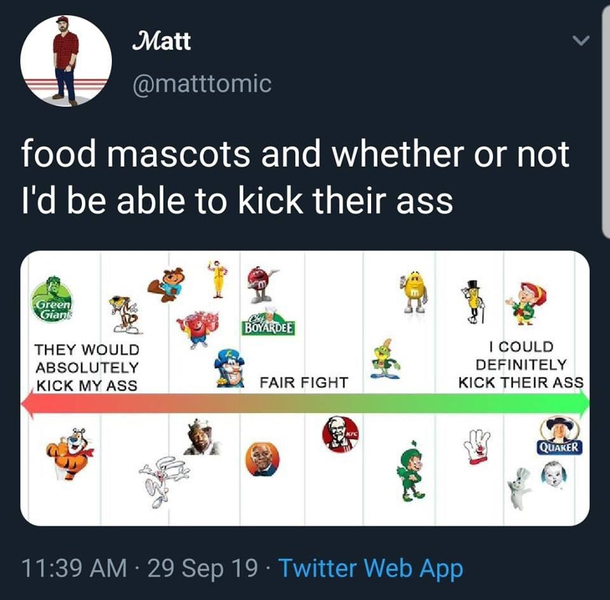The height and width of the screenshot is (600, 610).
Task: Click the yellow M&M character
Action: [x=414, y=292]
